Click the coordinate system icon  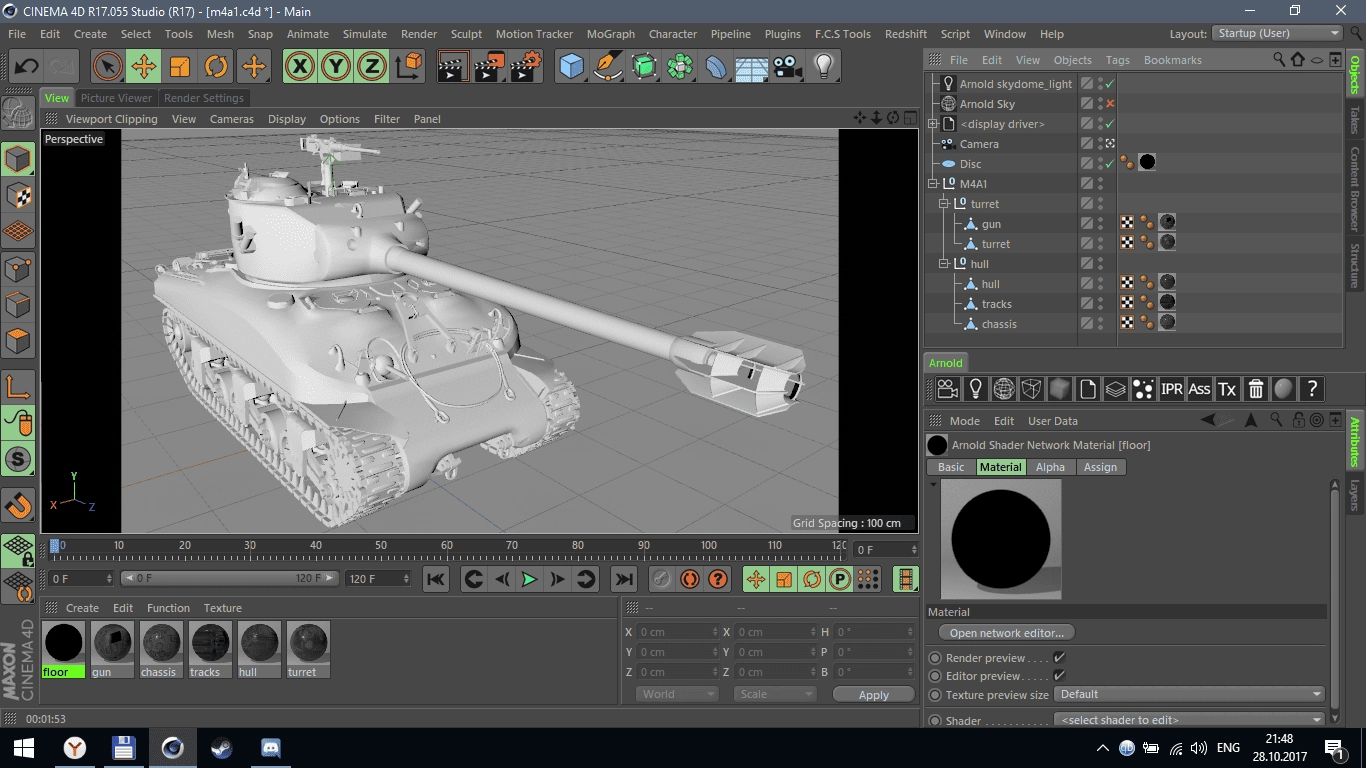tap(408, 67)
